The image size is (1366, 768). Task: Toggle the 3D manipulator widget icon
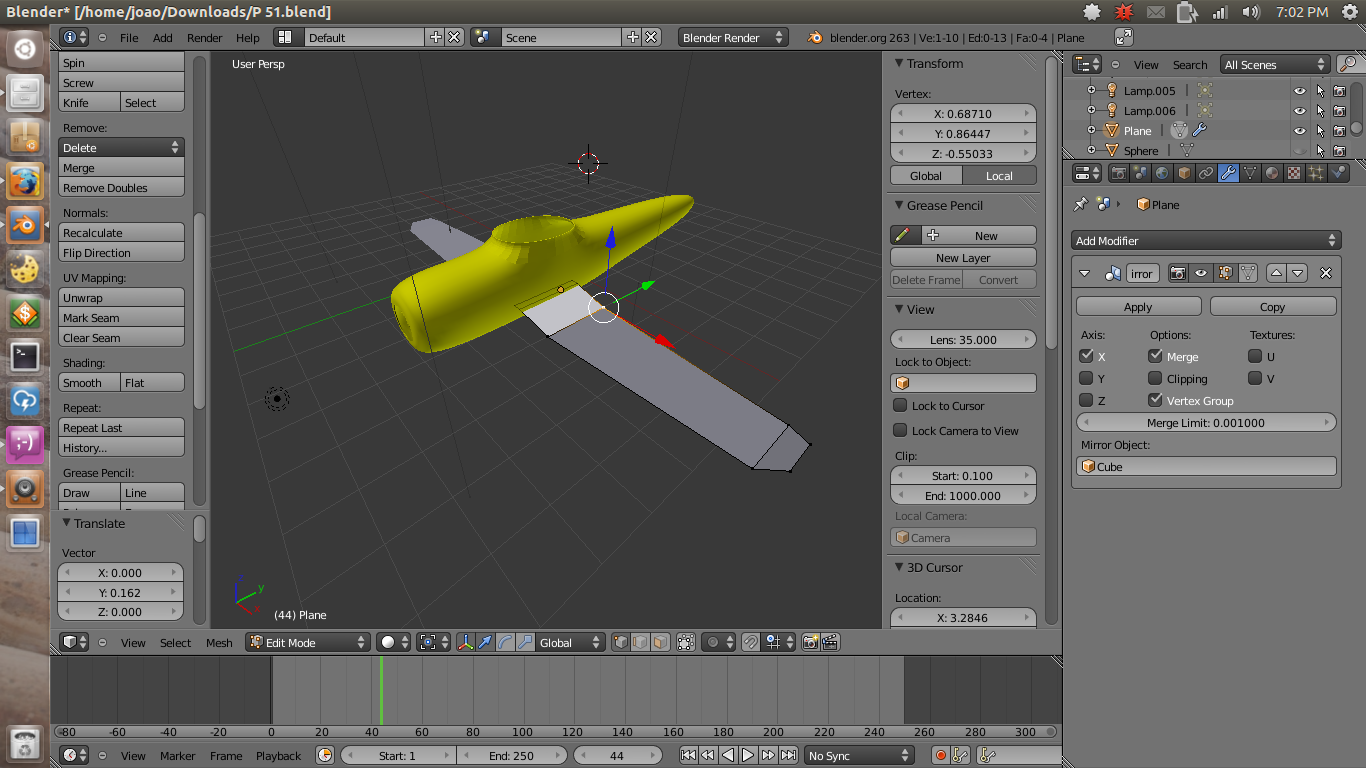pos(466,642)
